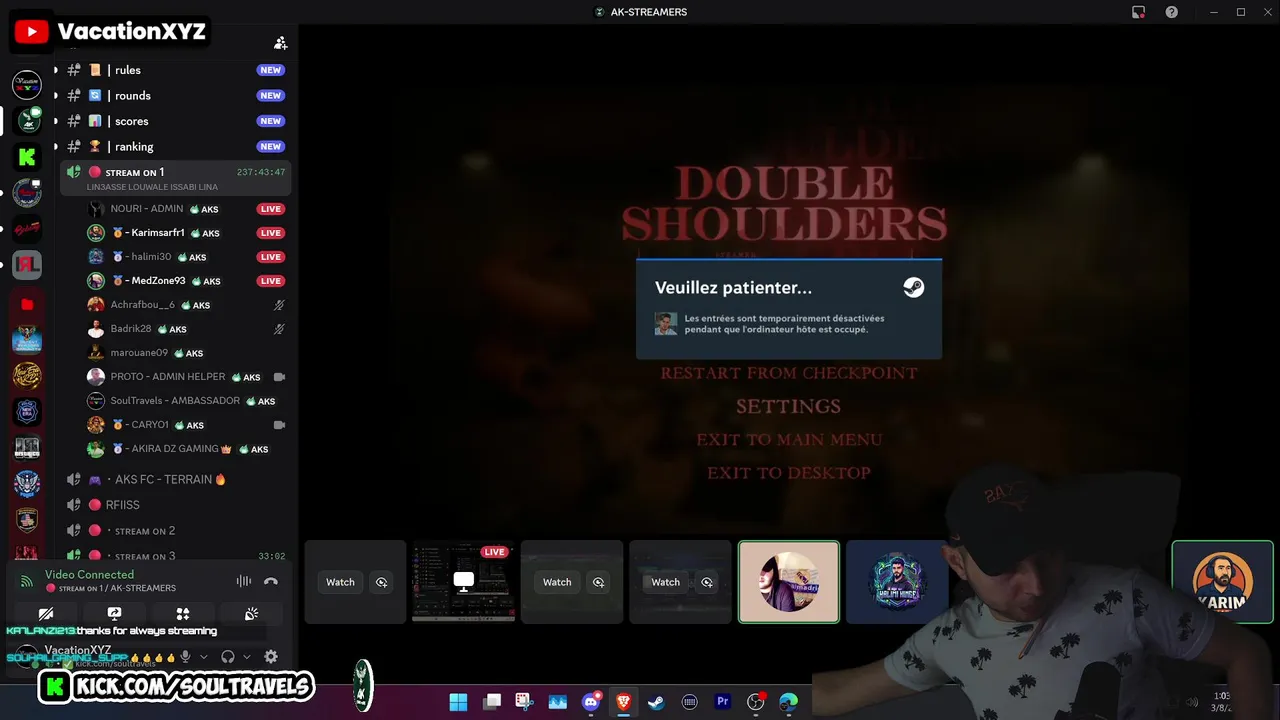Screen dimensions: 1280x720
Task: Add the first stream to multi-view
Action: click(381, 582)
